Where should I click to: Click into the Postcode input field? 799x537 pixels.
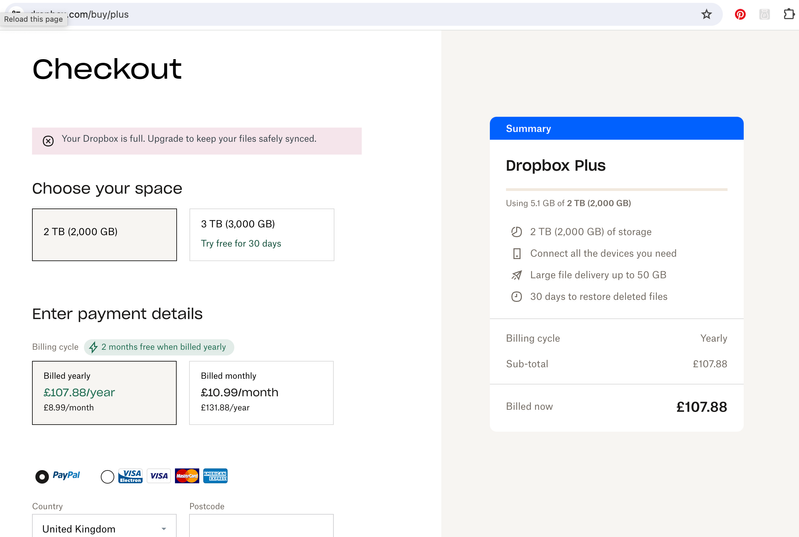261,526
